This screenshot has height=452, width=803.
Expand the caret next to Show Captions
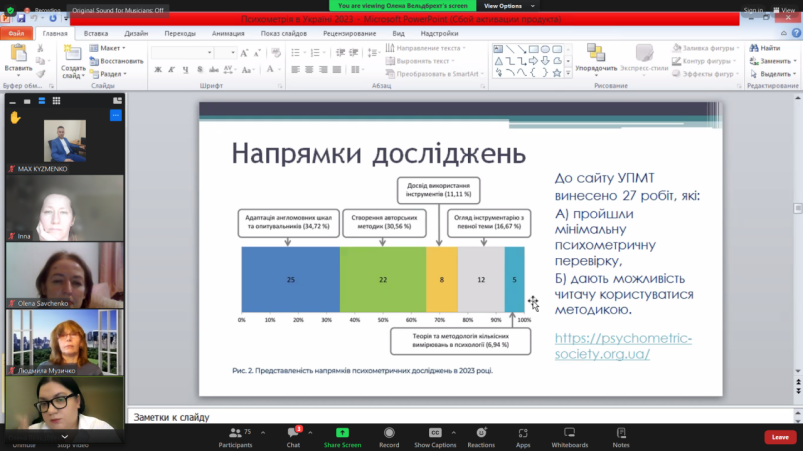(453, 433)
